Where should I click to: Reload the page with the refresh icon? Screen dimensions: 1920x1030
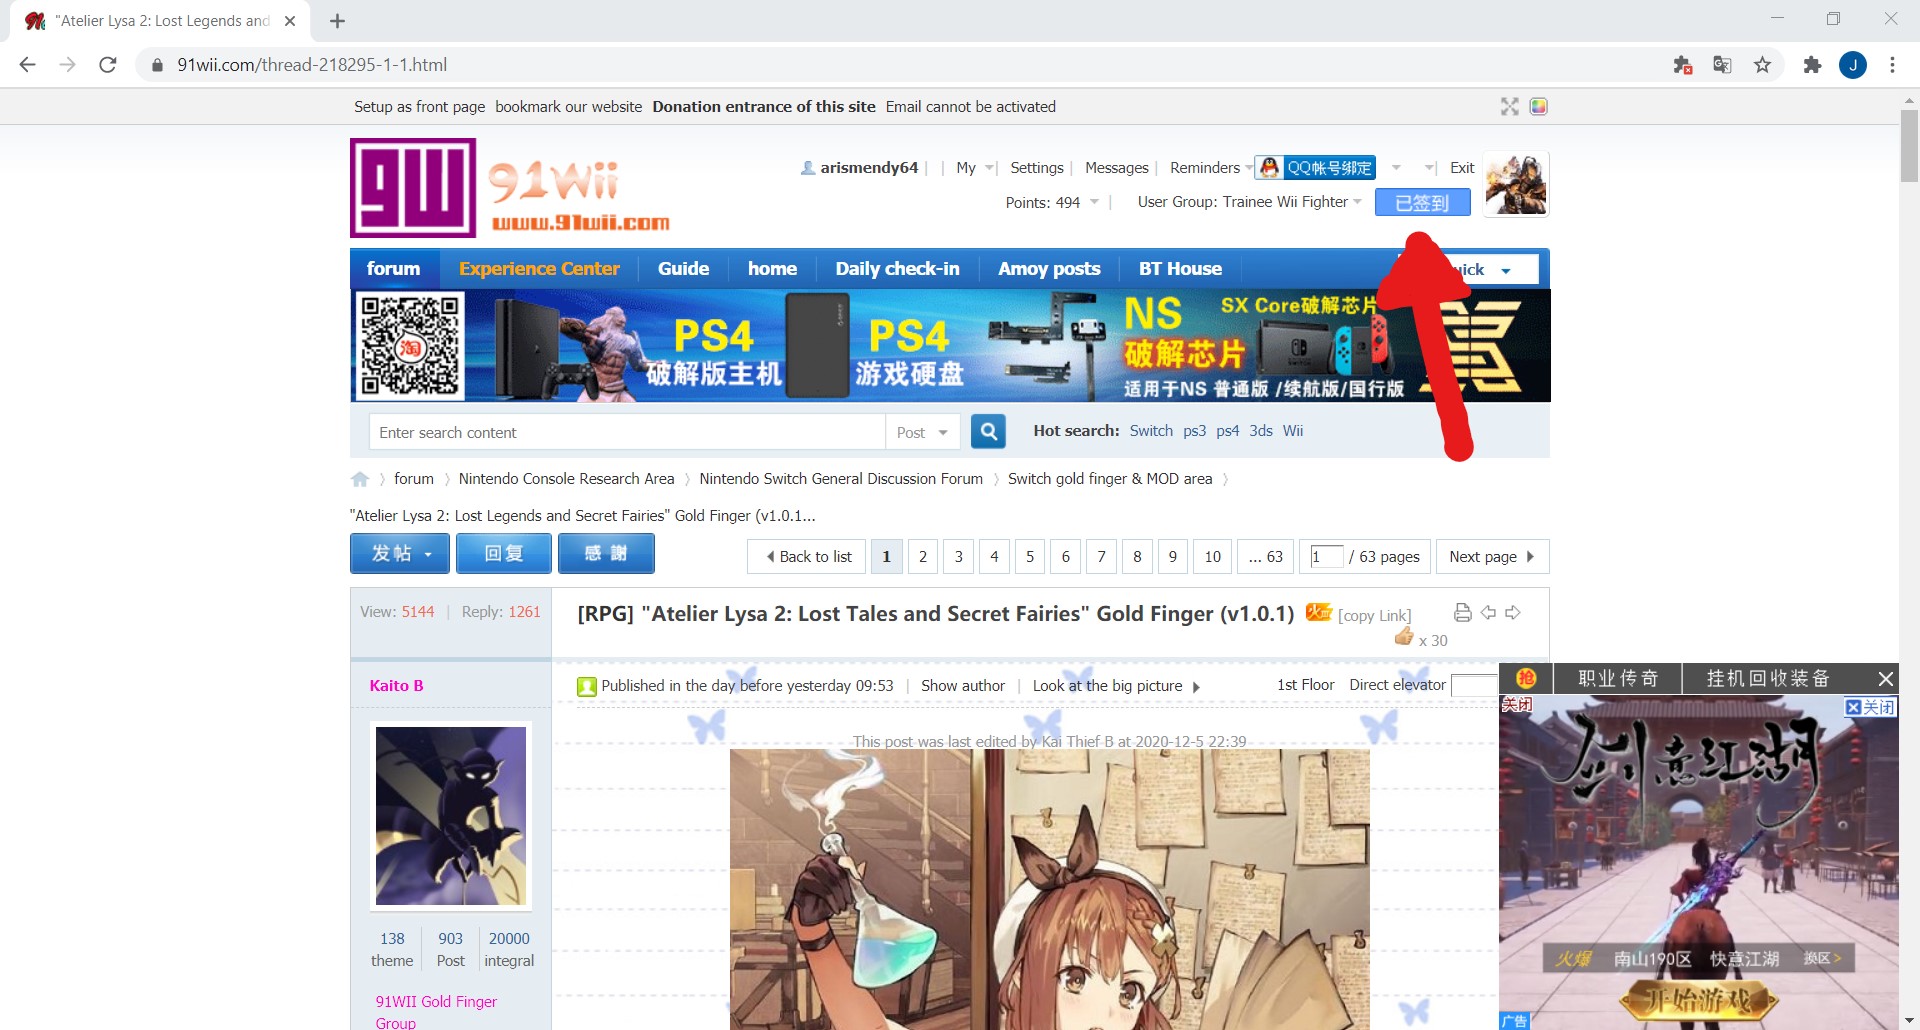point(108,65)
